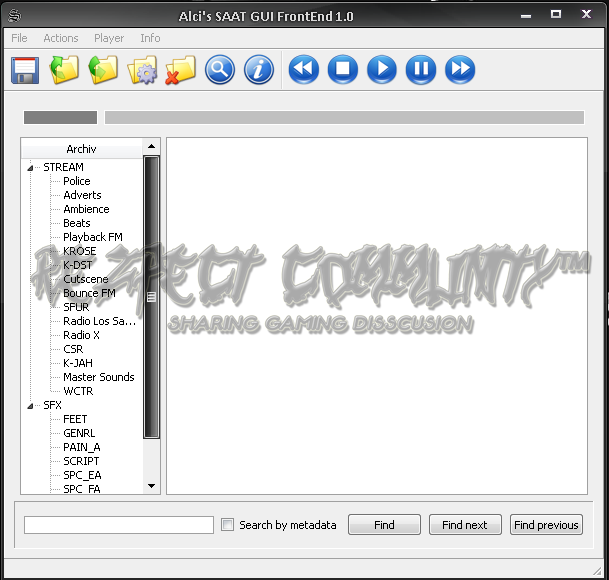Select WCTR in the tree
The height and width of the screenshot is (580, 609).
(78, 391)
